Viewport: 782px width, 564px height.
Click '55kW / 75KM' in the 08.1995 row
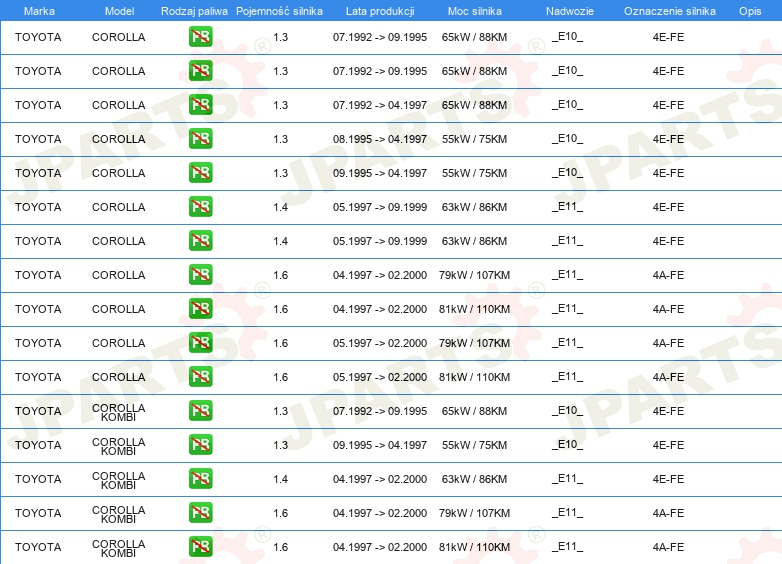pyautogui.click(x=474, y=139)
